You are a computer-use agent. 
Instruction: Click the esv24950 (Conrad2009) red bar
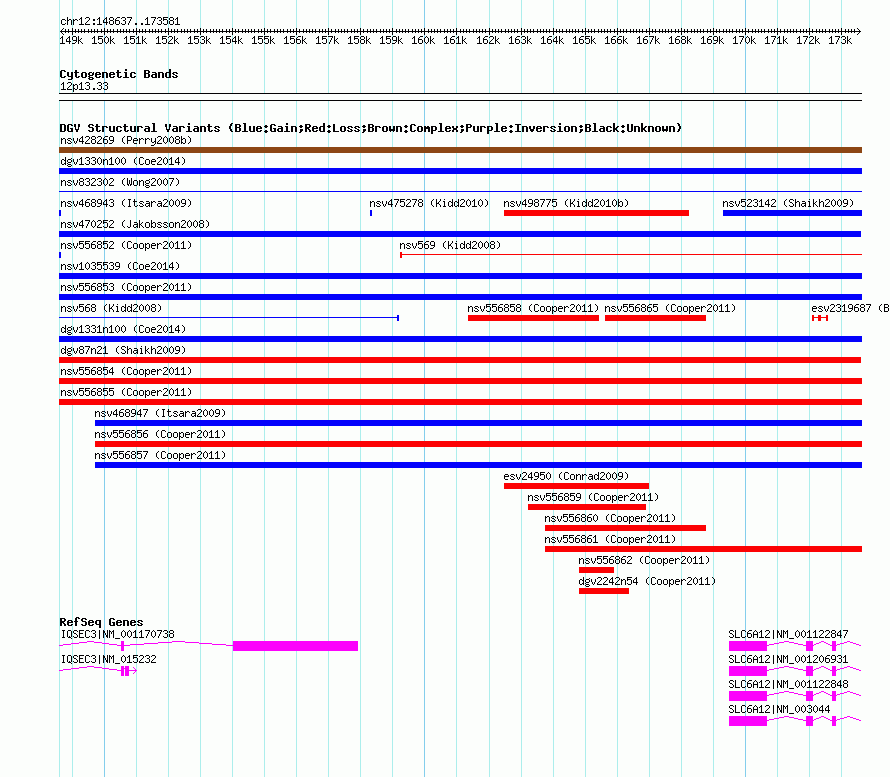[x=576, y=486]
